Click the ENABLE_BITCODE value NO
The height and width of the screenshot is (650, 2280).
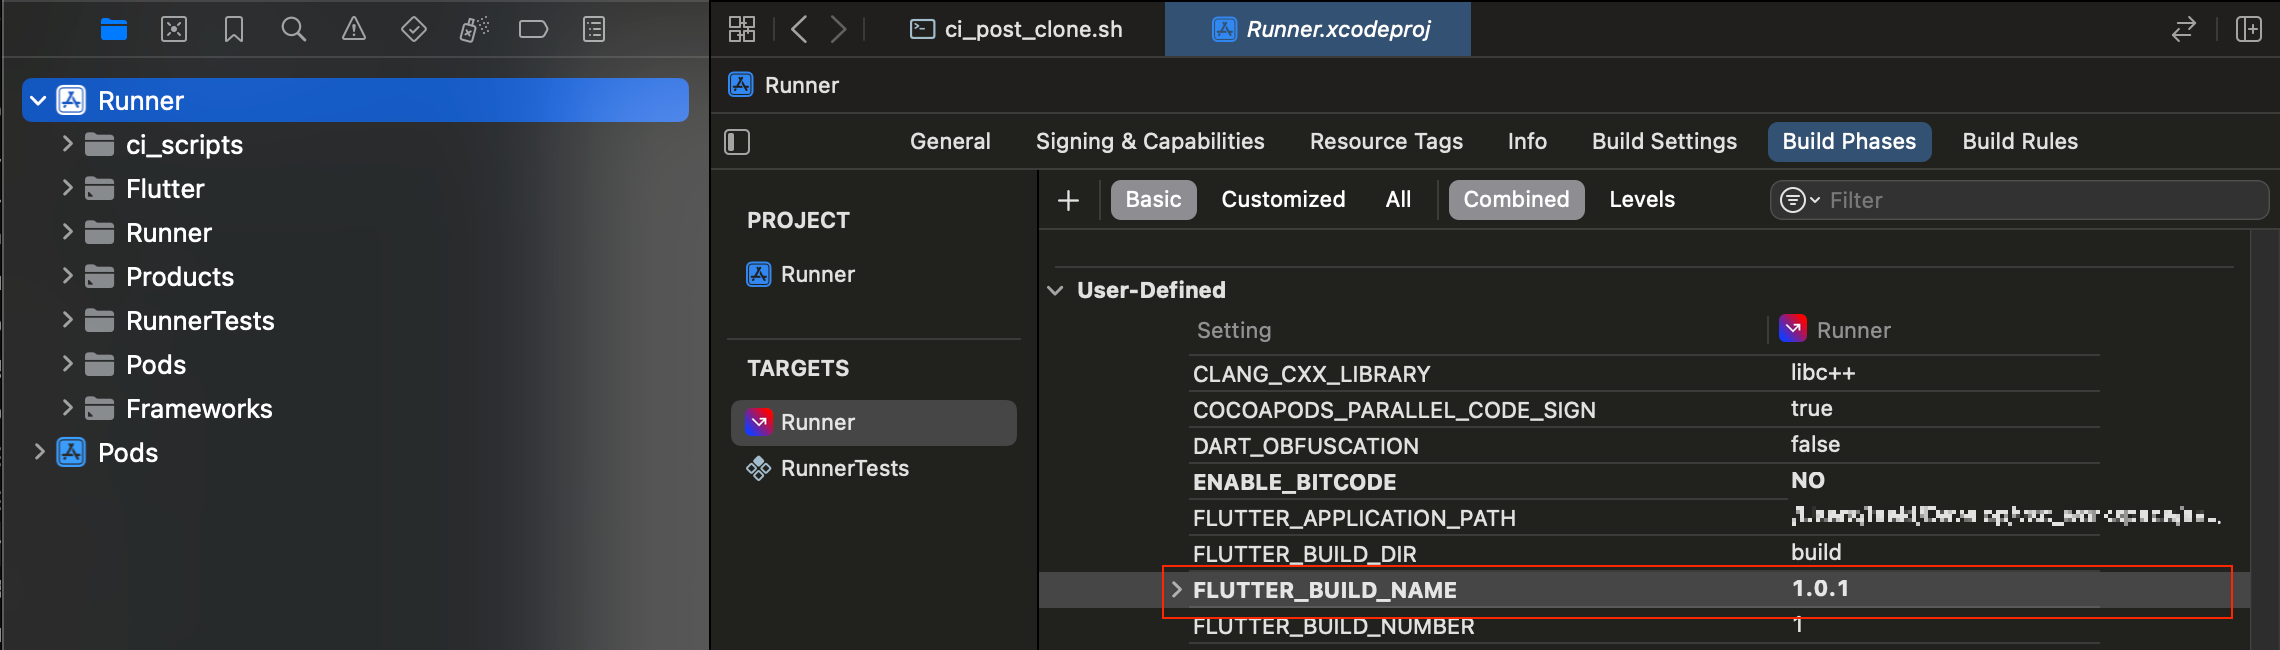pyautogui.click(x=1807, y=481)
